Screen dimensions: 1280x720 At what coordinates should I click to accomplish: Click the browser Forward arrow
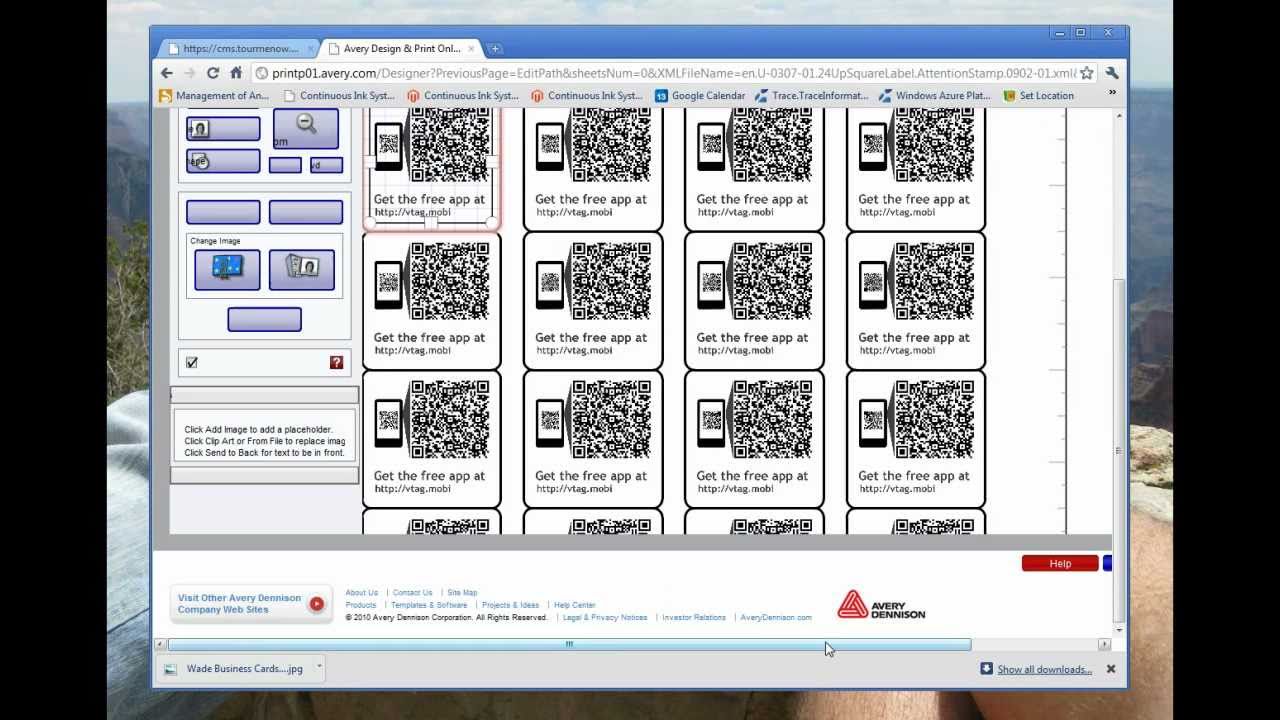189,73
